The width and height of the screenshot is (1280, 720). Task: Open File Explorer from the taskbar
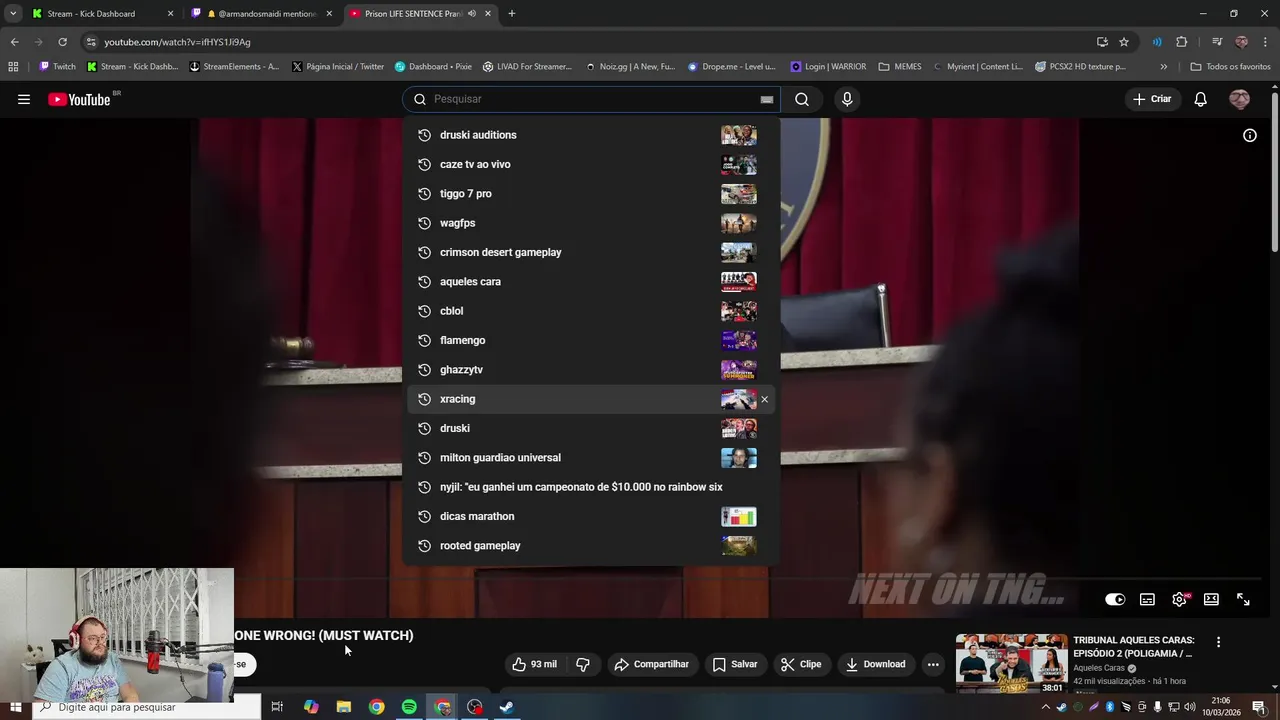344,707
